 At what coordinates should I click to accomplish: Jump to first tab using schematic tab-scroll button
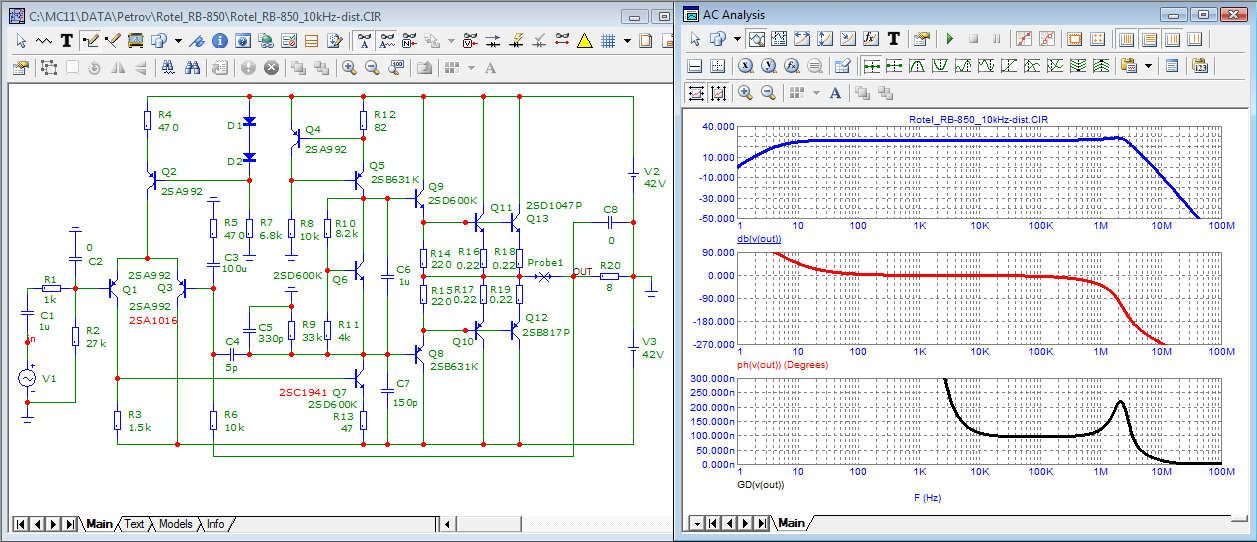[x=20, y=524]
